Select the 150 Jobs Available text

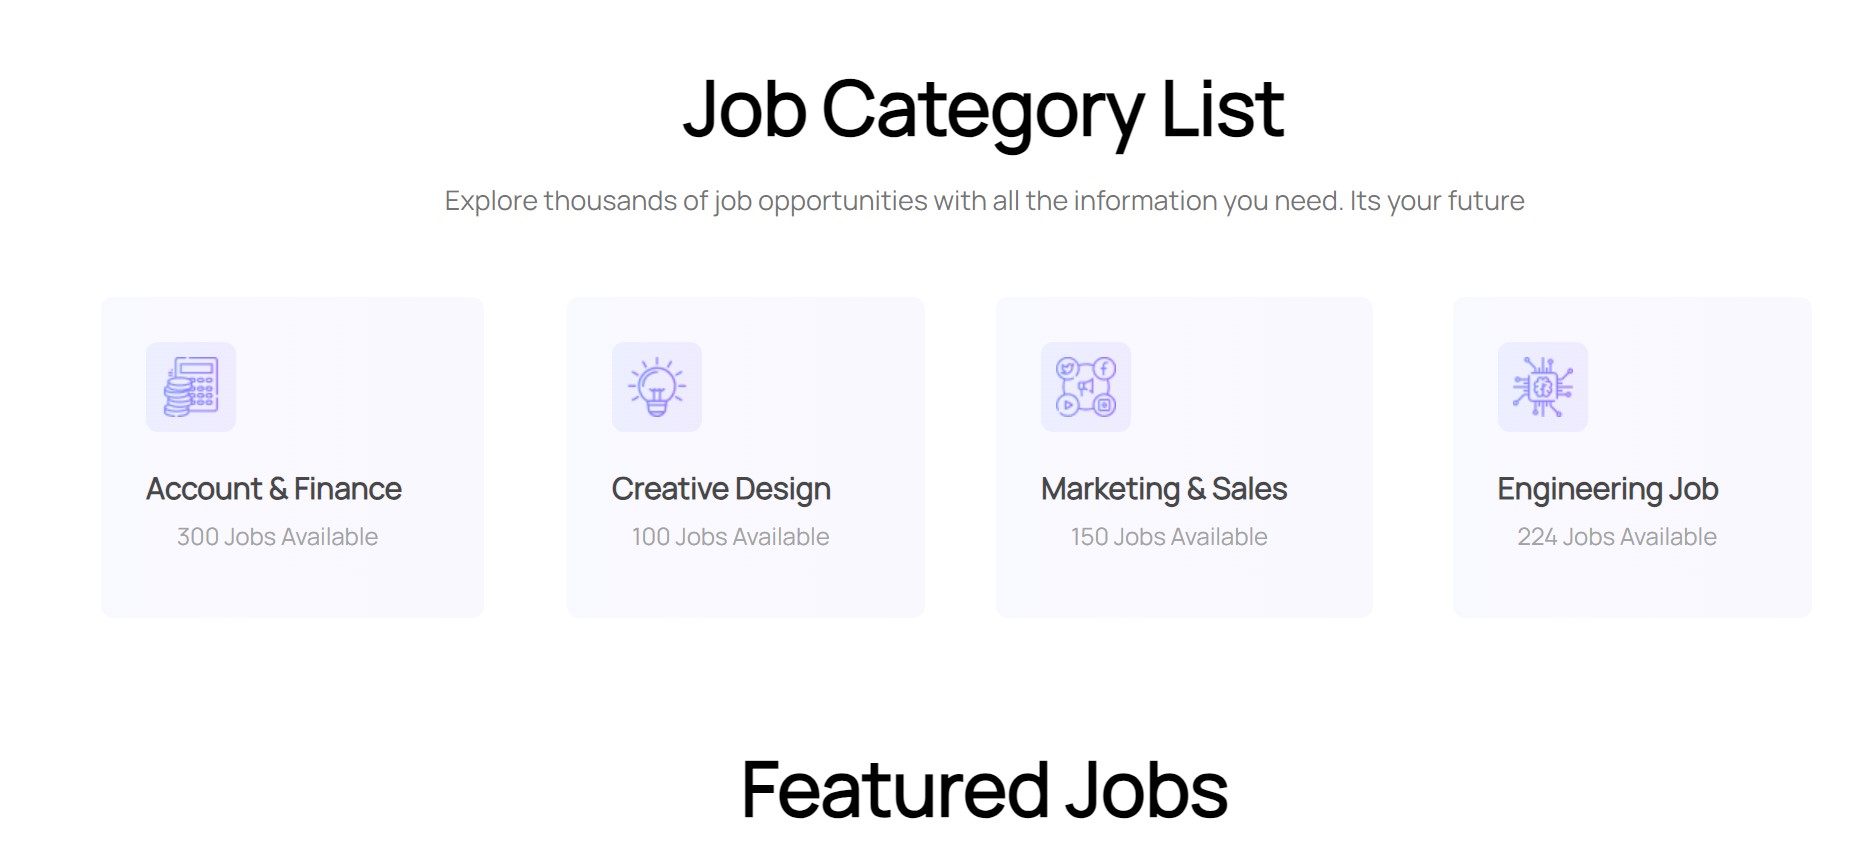[x=1169, y=537]
